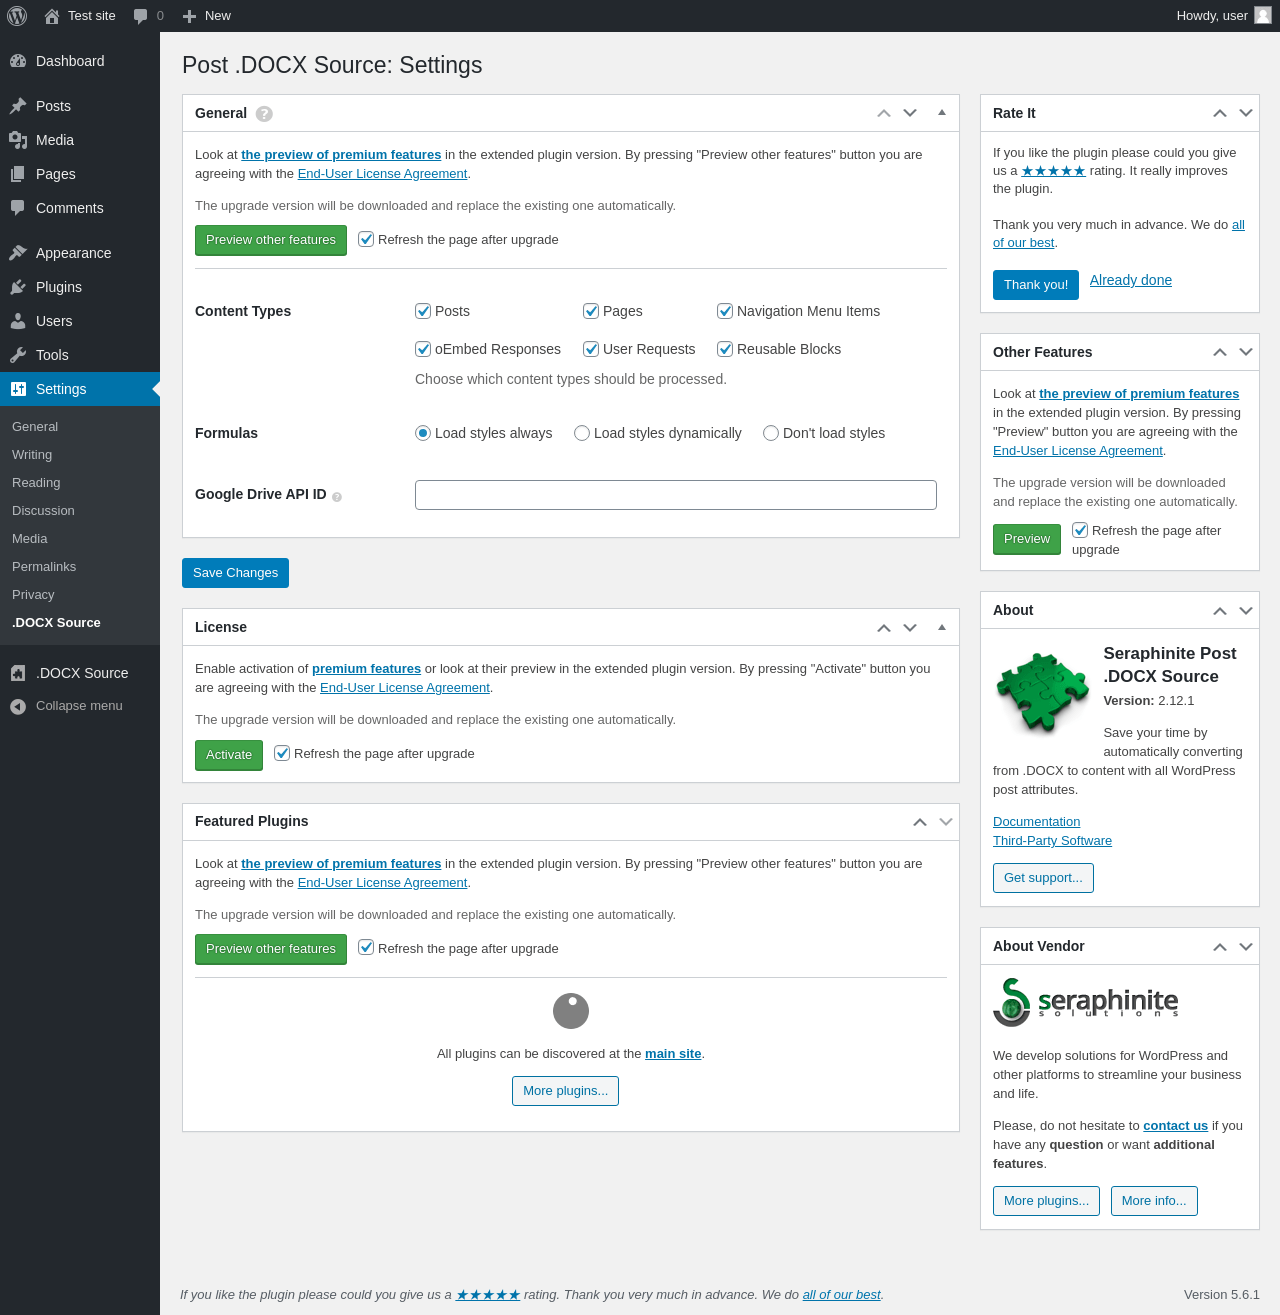Click Get support... button
The width and height of the screenshot is (1280, 1315).
tap(1043, 878)
